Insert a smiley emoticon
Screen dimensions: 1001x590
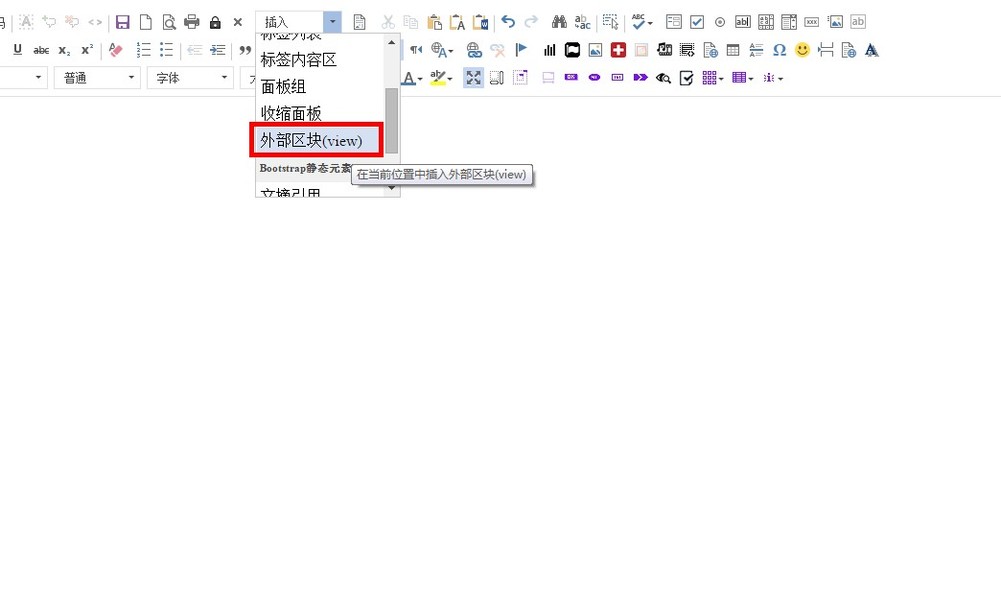coord(802,50)
